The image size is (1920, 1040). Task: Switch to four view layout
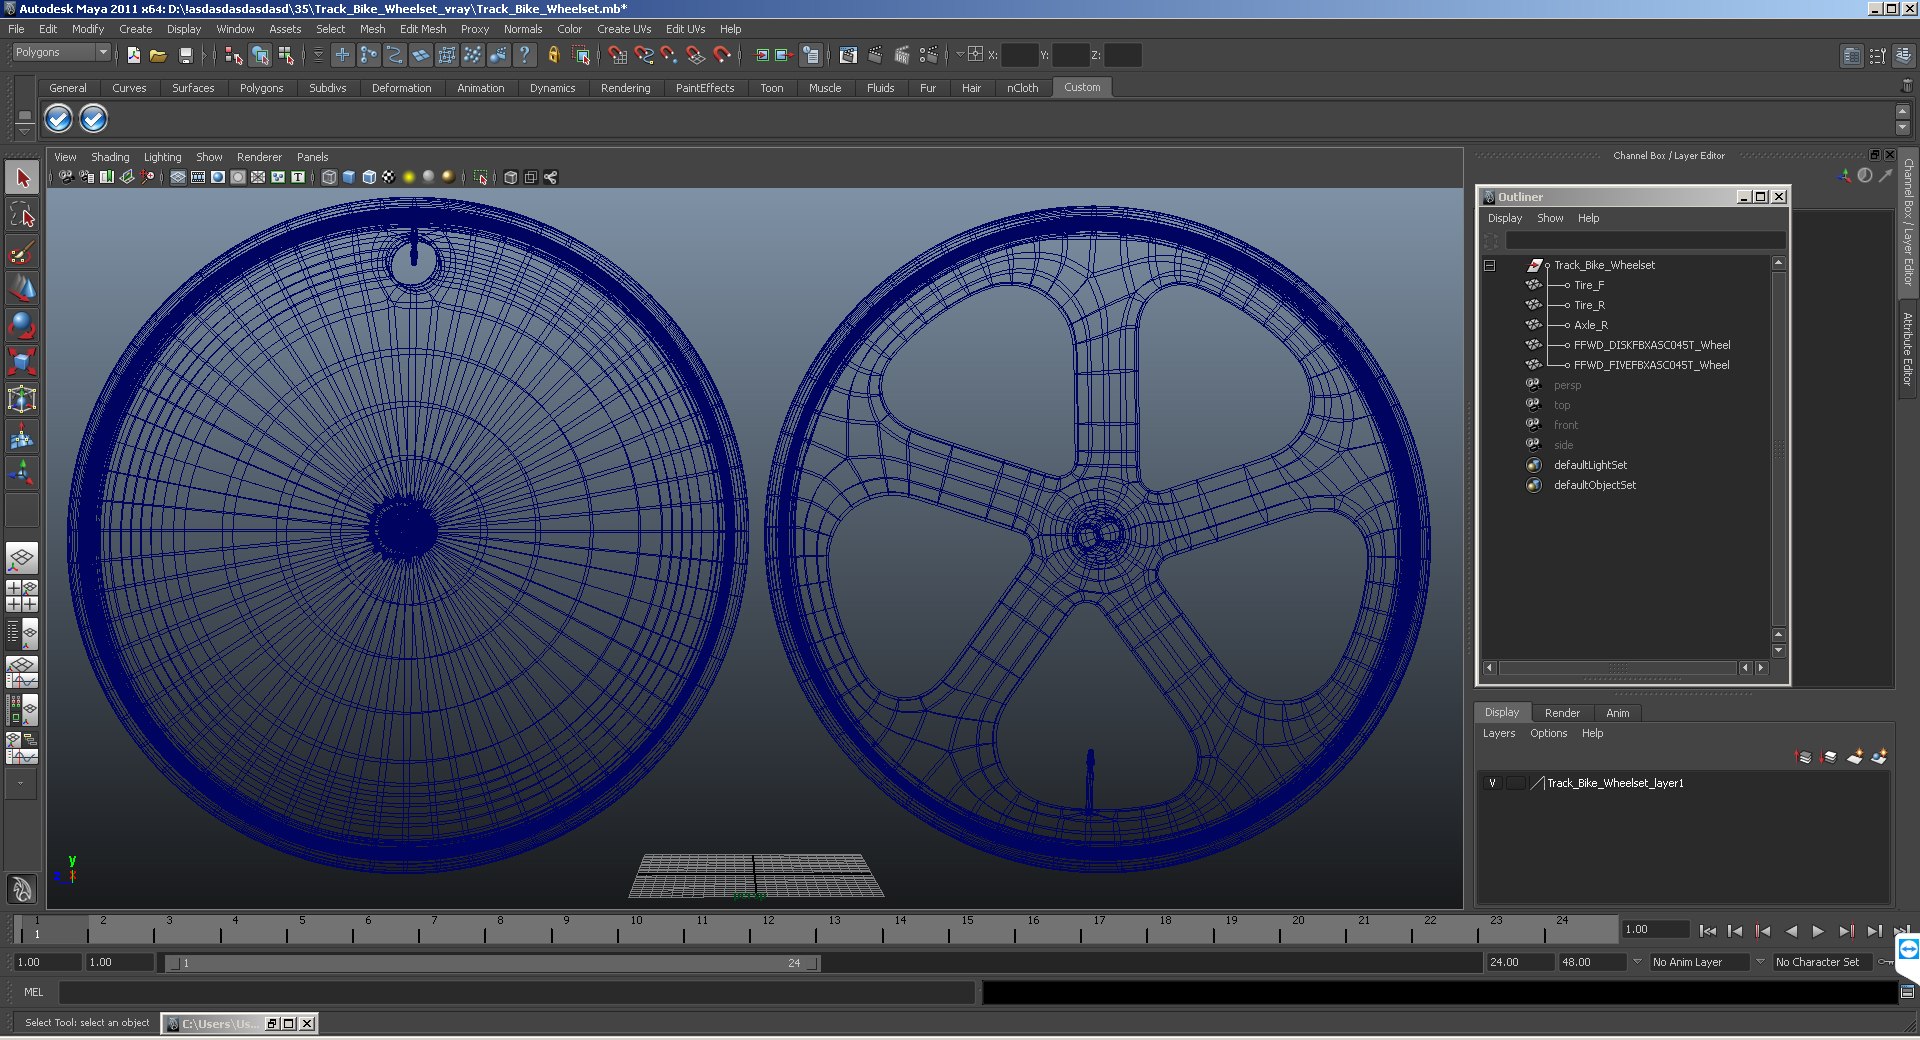(x=22, y=596)
